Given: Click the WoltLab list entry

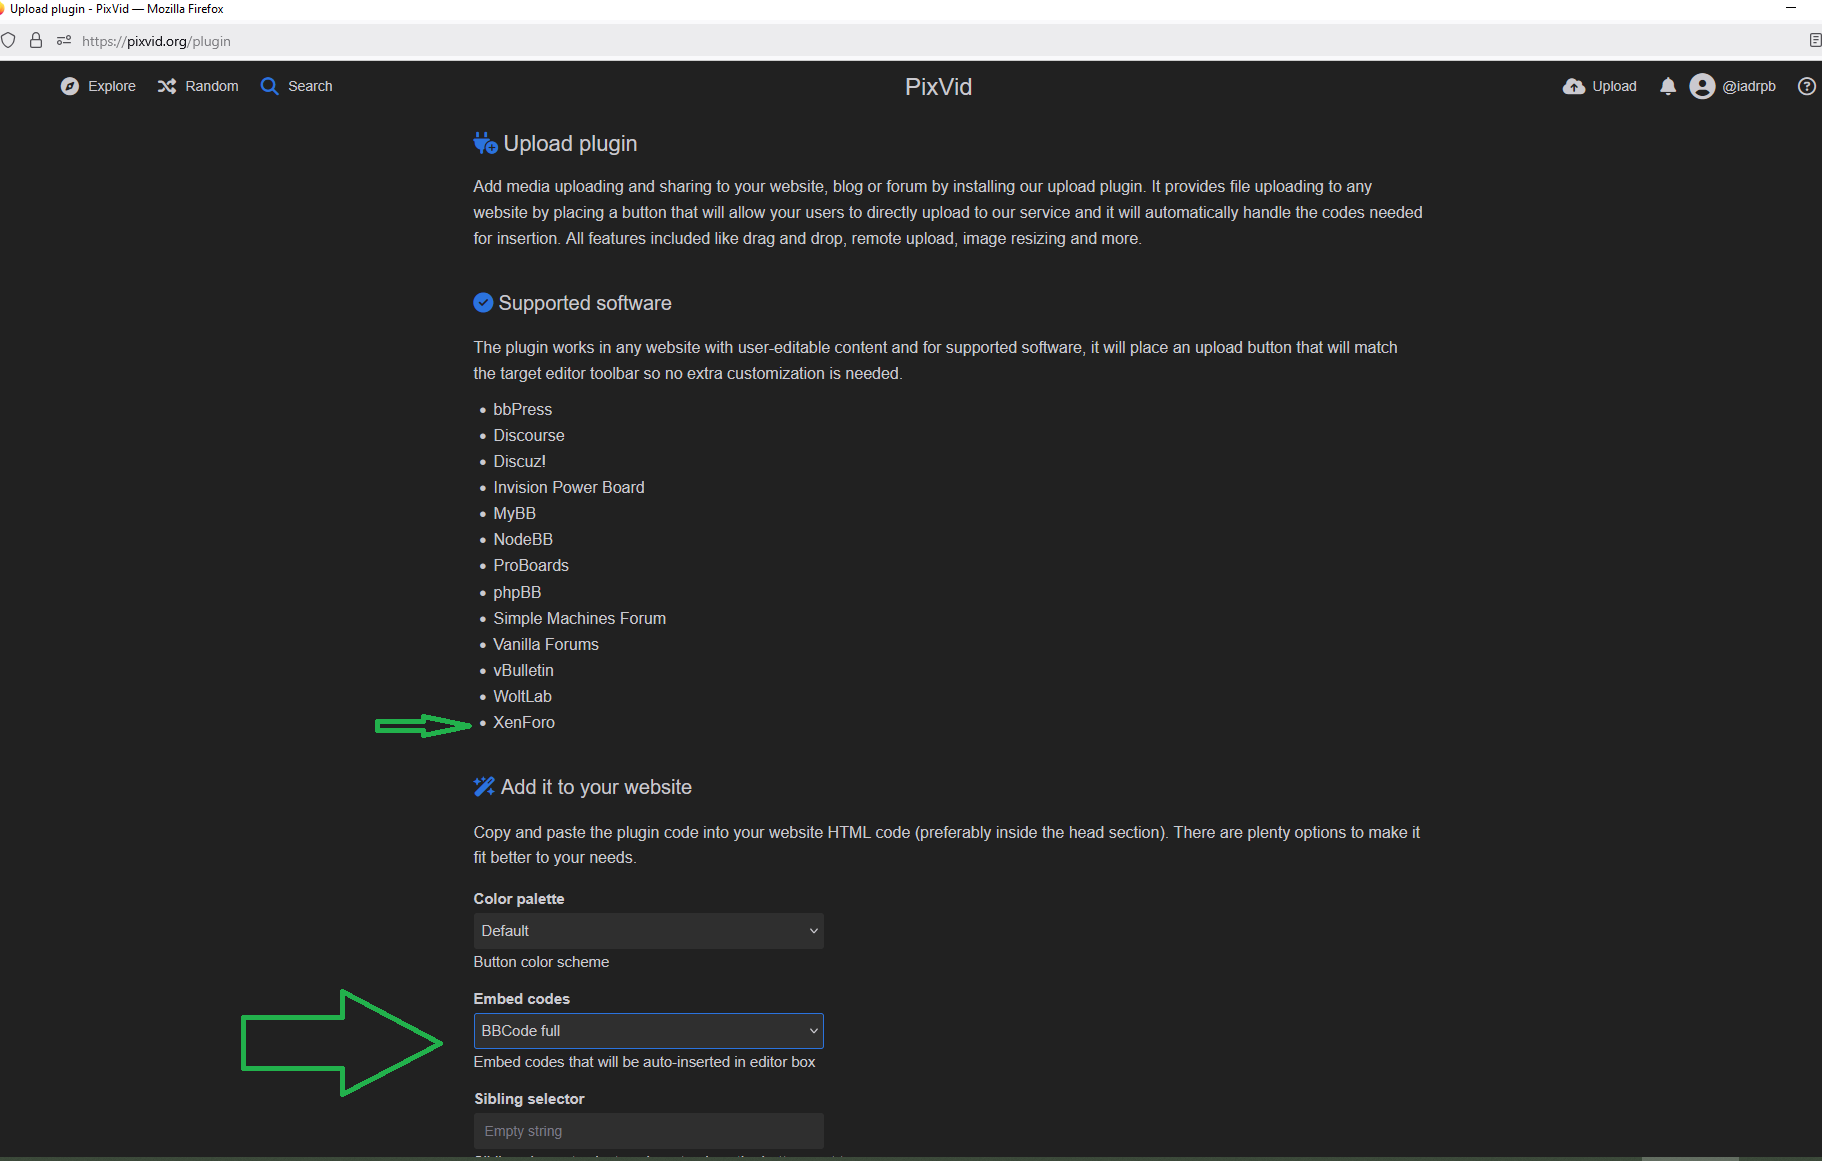Looking at the screenshot, I should click(522, 696).
